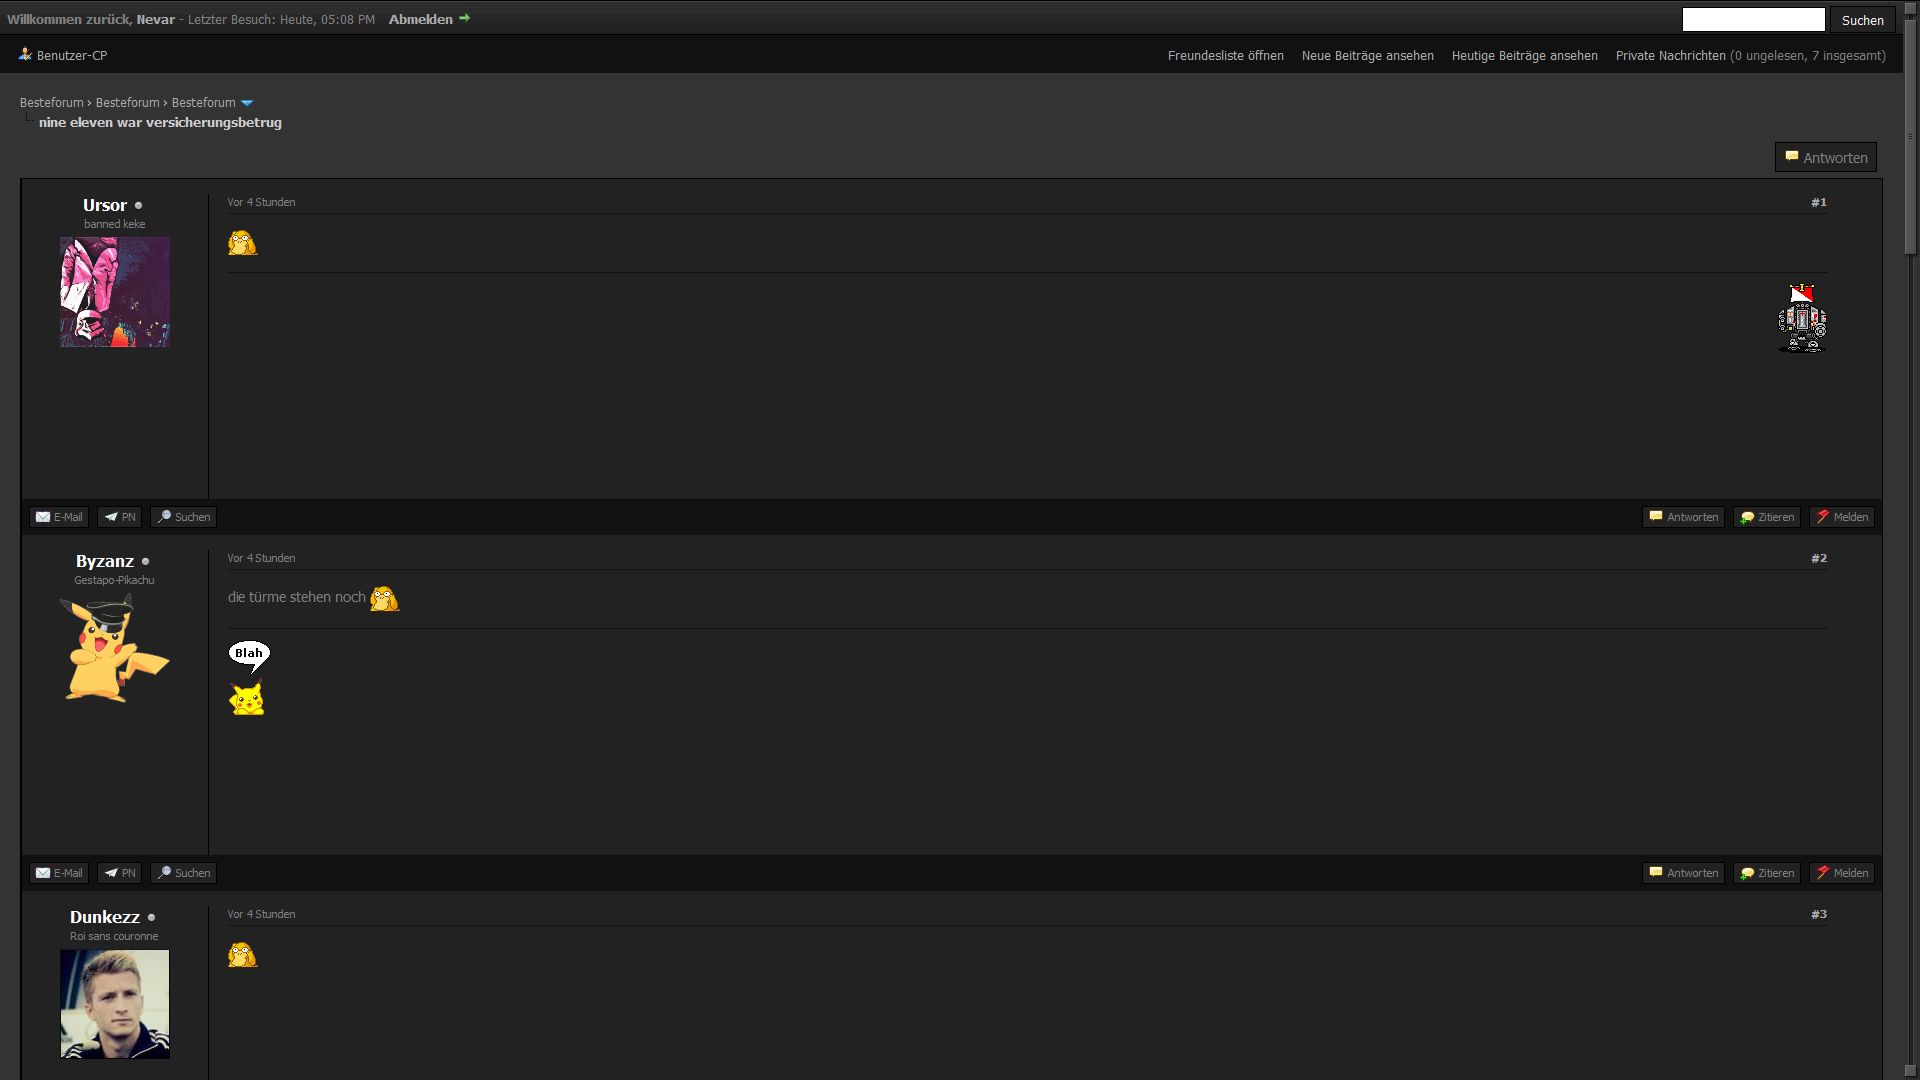Click Ursor's online status dot

138,206
